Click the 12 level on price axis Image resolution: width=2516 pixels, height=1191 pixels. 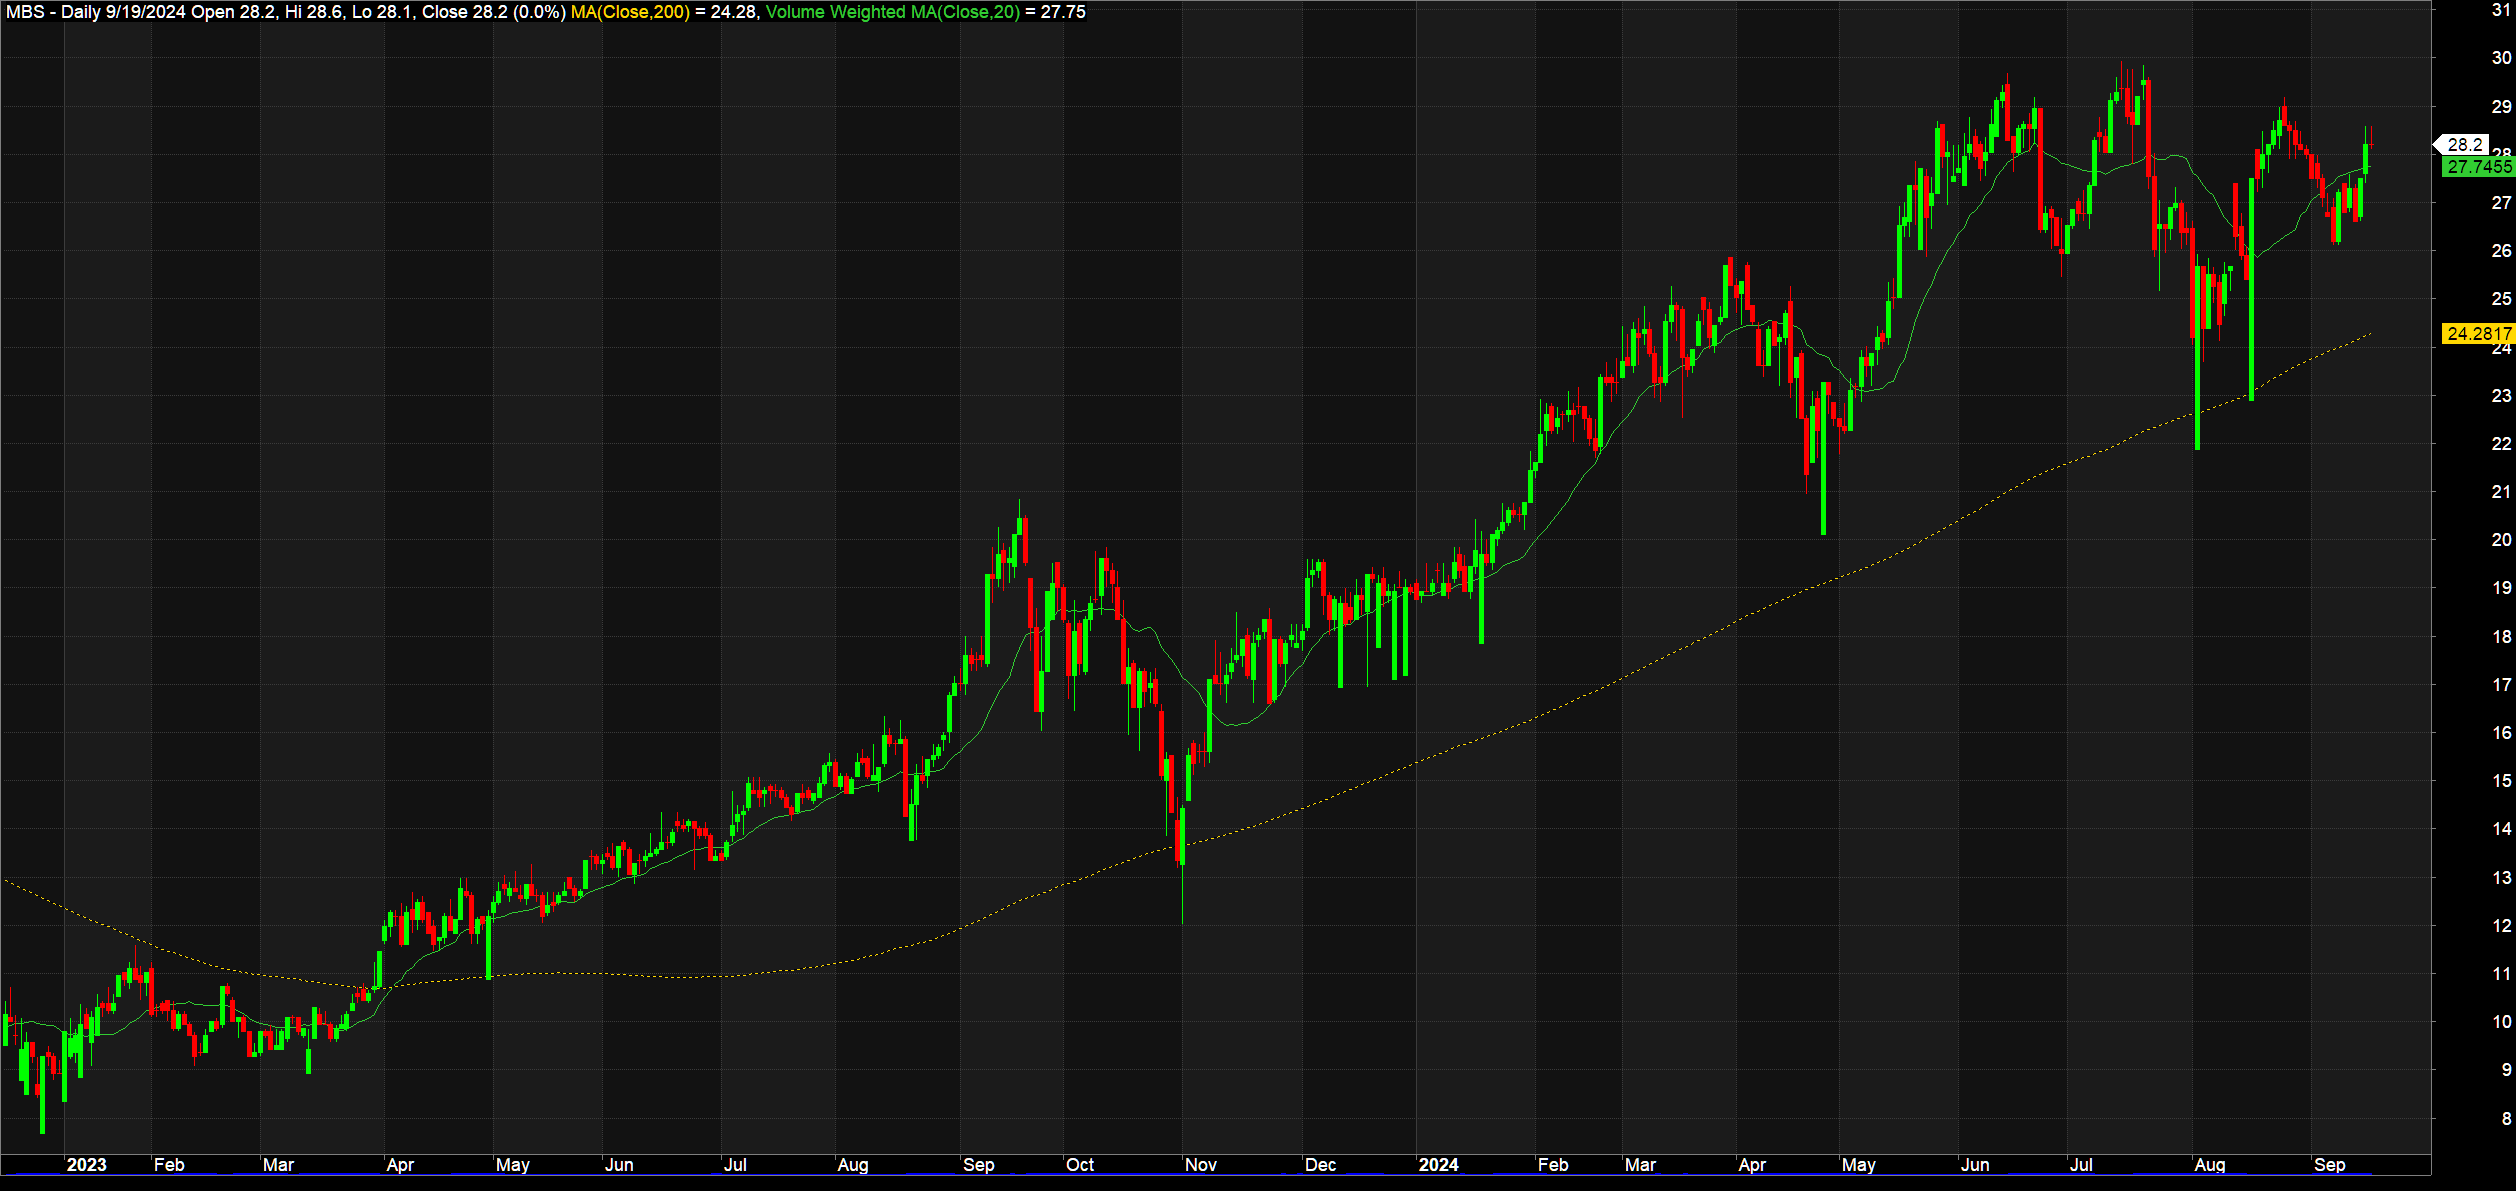click(x=2501, y=926)
